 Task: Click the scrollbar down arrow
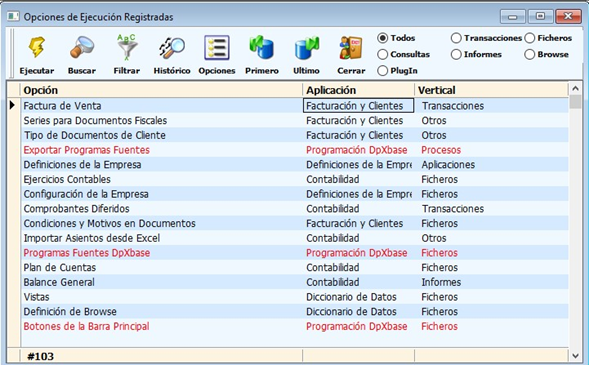tap(575, 356)
